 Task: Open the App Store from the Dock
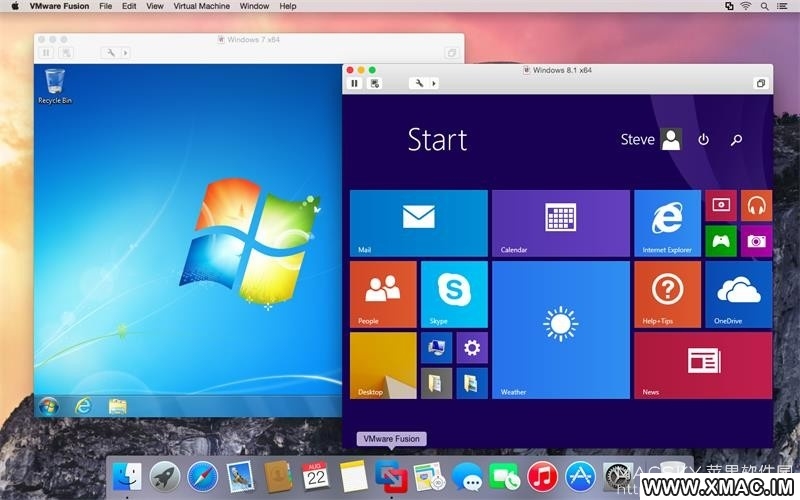[x=580, y=477]
